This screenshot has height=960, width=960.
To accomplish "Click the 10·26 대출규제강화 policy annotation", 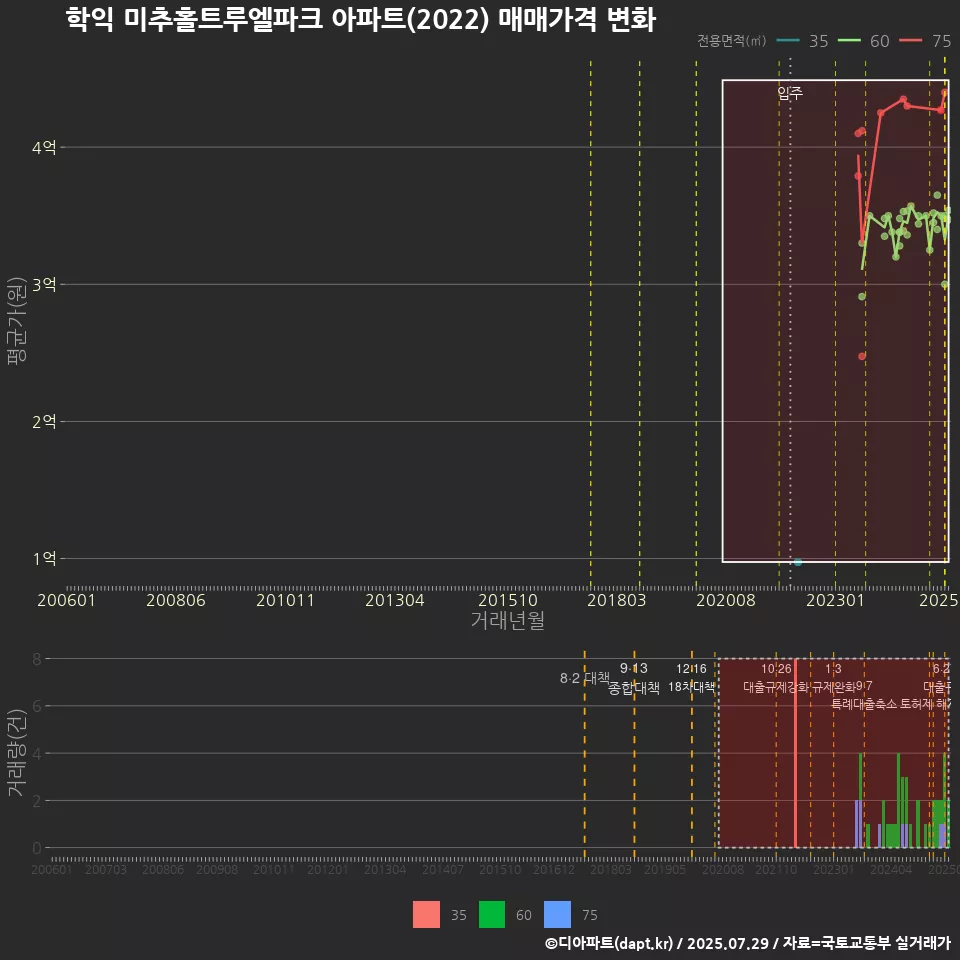I will tap(776, 678).
